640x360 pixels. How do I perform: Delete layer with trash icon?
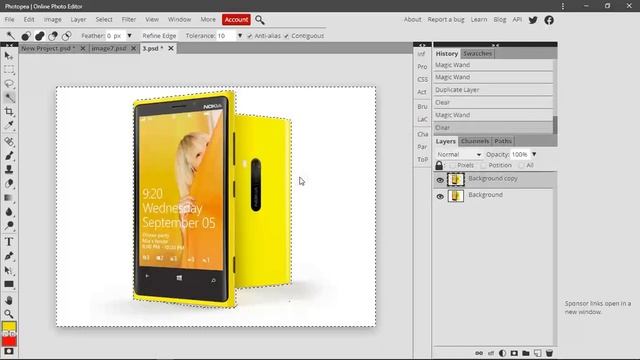coord(549,353)
